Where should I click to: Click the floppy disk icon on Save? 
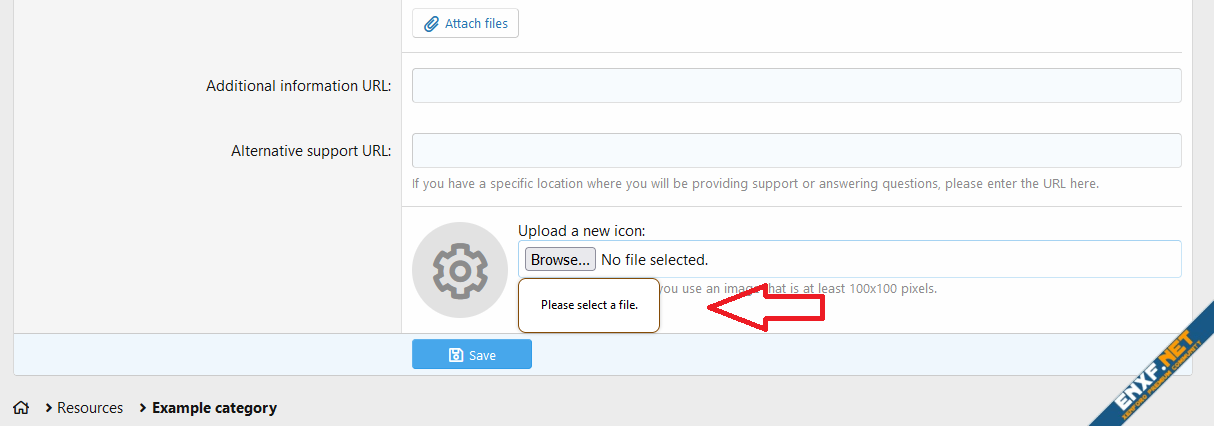pyautogui.click(x=456, y=355)
